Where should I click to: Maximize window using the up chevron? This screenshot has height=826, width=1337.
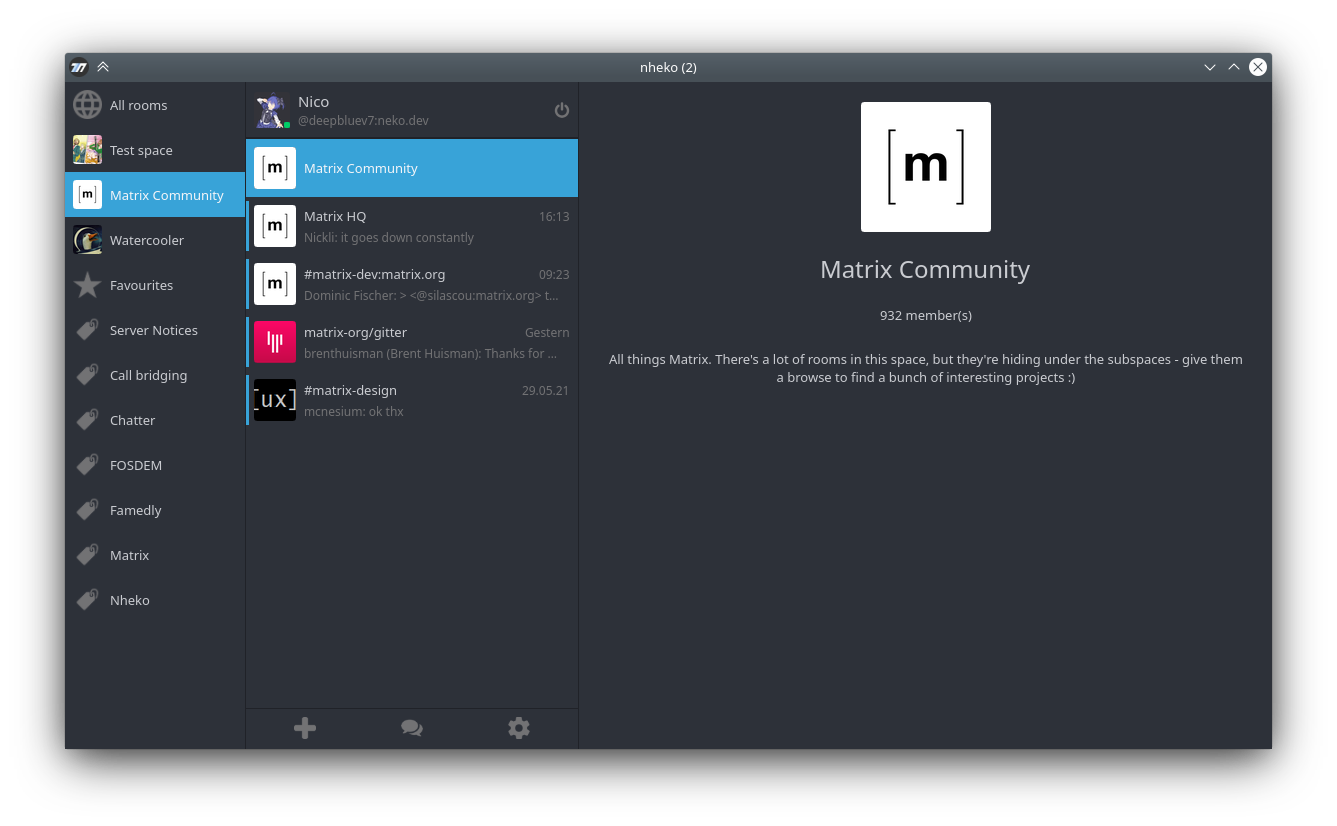point(1234,67)
